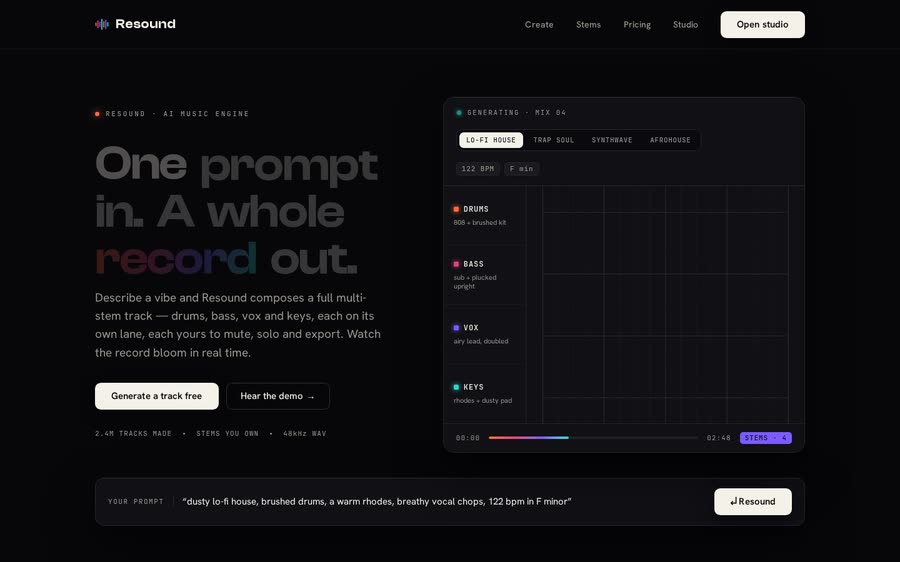The image size is (900, 562).
Task: Click the 'sub + plucked upright' description
Action: click(x=475, y=282)
